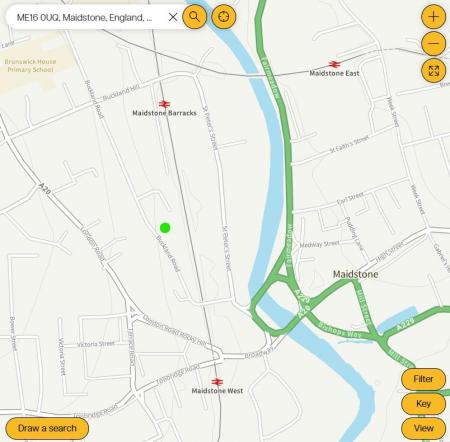Open the Filter options
450x442 pixels.
click(423, 379)
